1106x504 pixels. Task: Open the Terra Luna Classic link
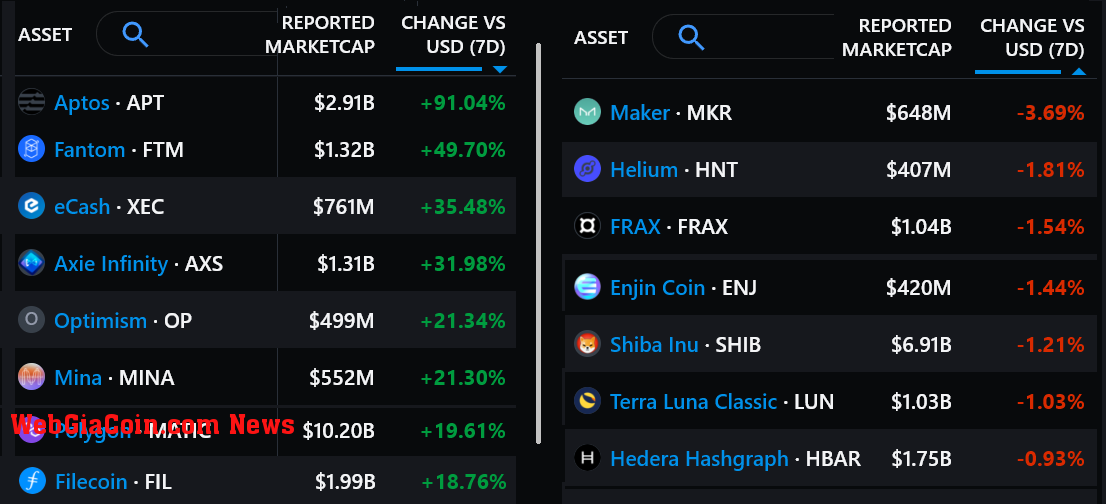[693, 402]
